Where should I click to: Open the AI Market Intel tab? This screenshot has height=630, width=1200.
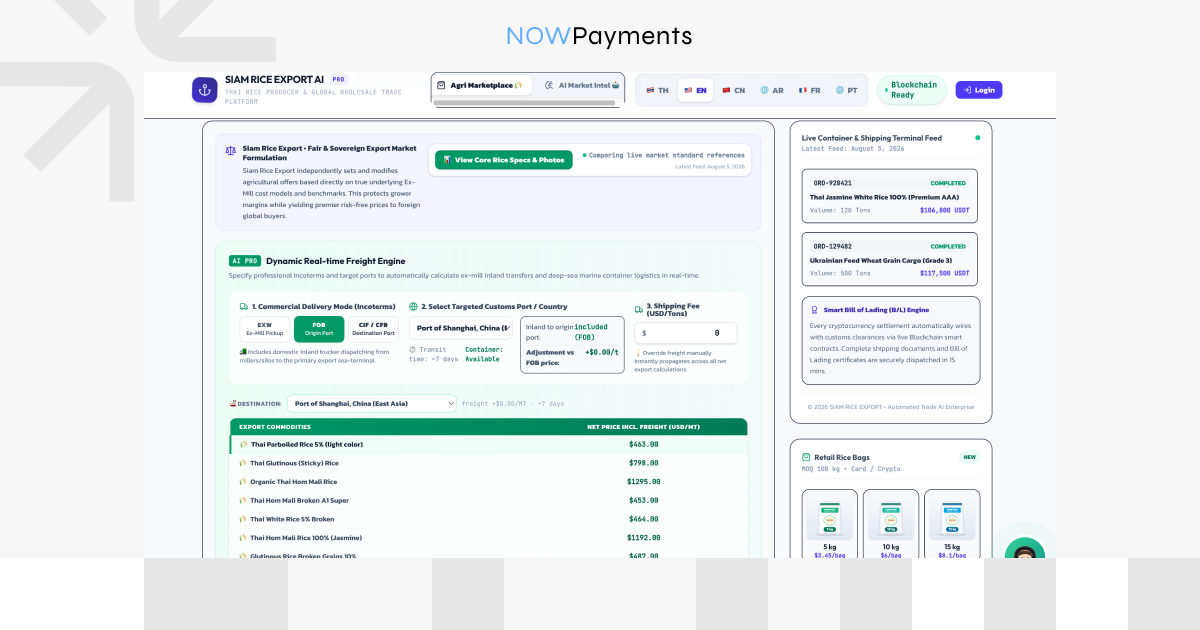point(582,86)
